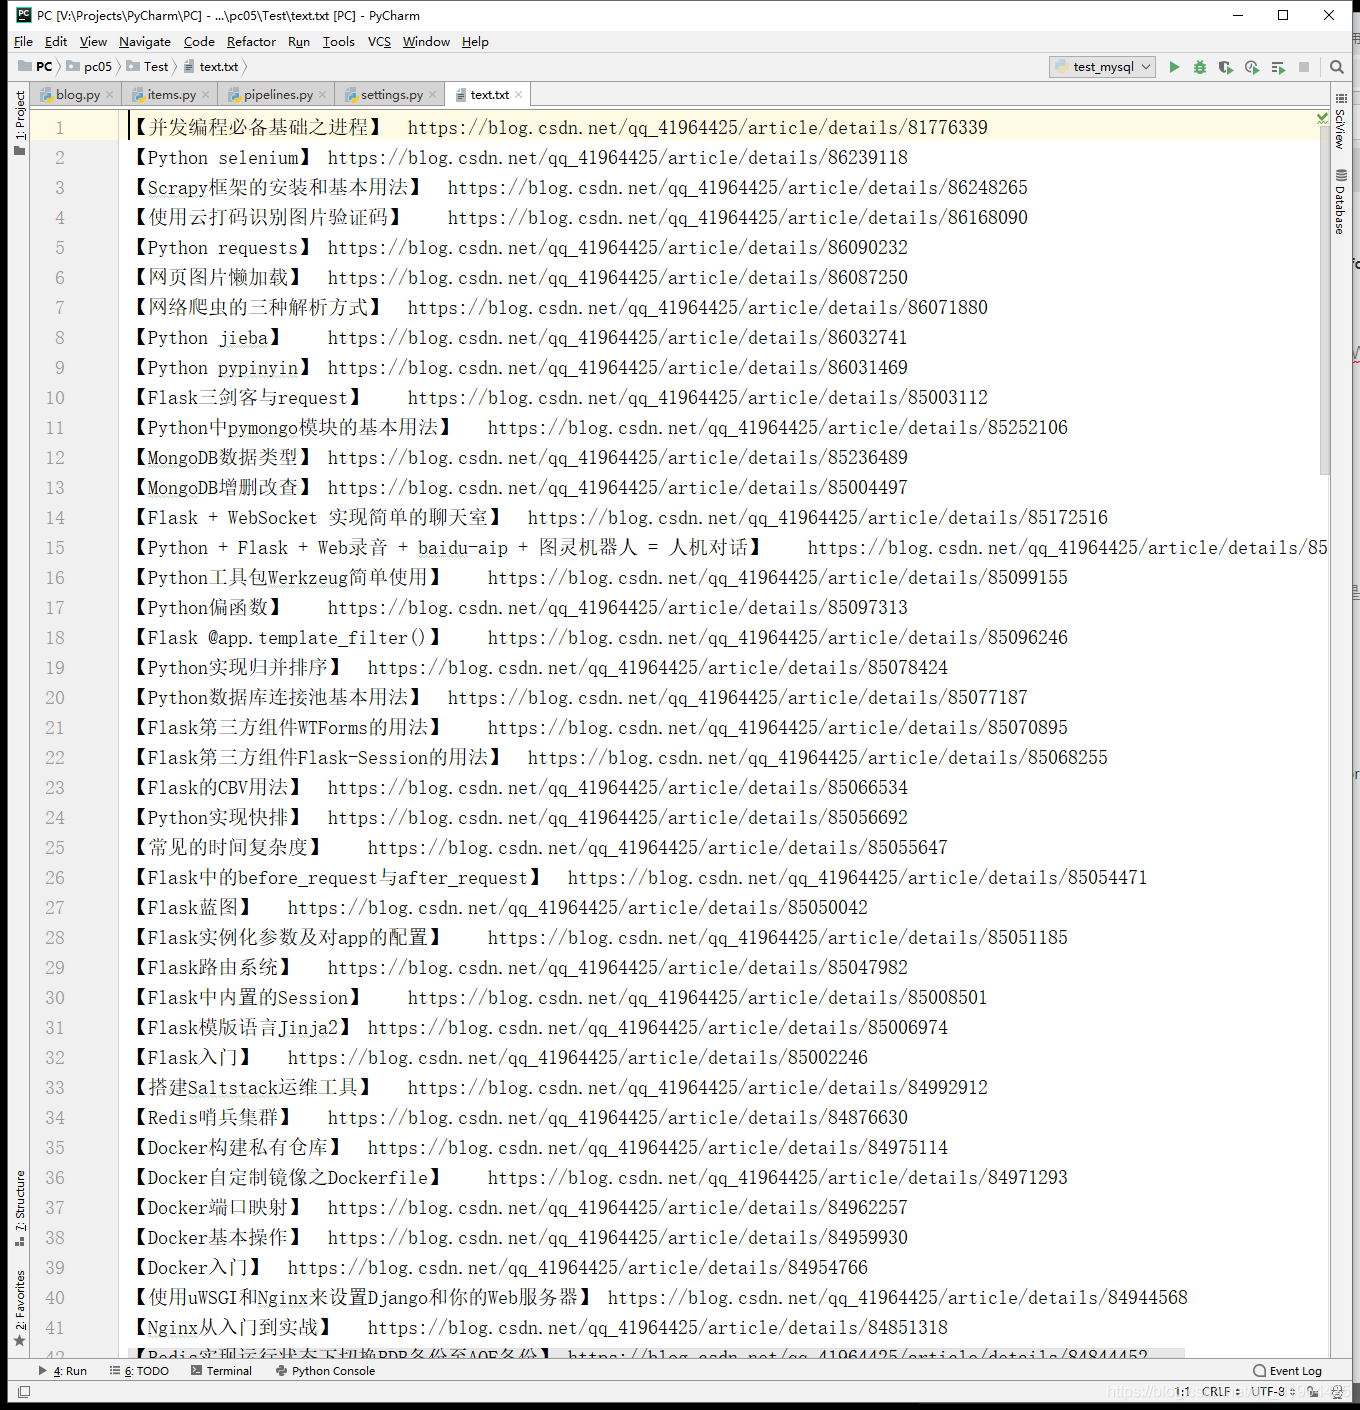
Task: Change the UTF-8 file encoding
Action: pos(1271,1391)
